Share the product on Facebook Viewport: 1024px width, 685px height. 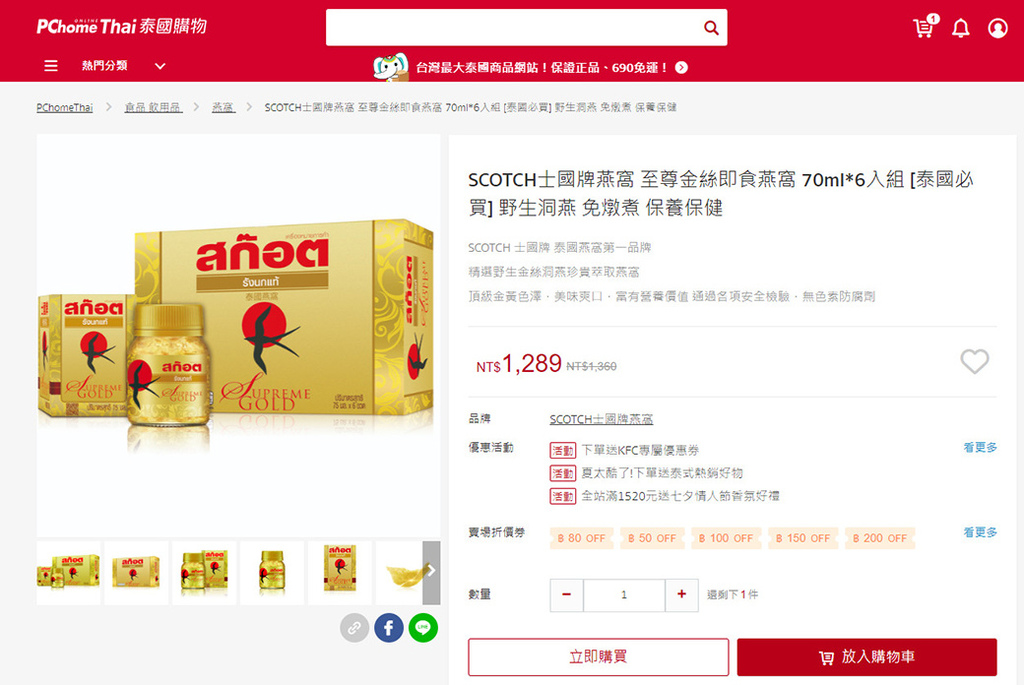tap(389, 628)
